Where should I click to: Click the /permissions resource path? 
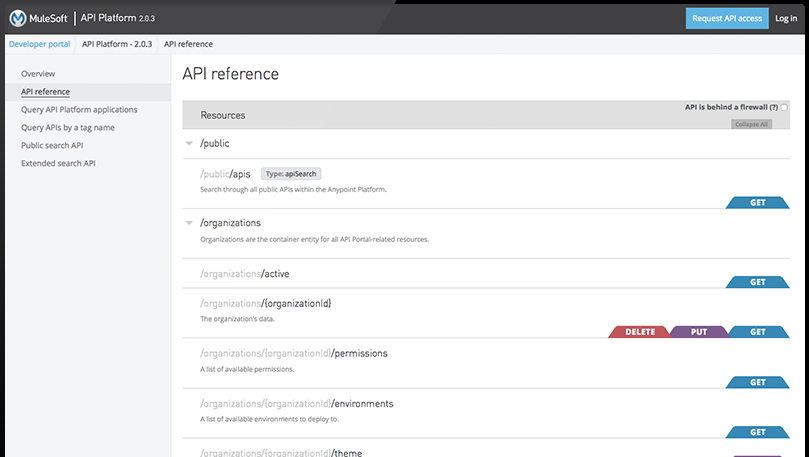[x=294, y=353]
